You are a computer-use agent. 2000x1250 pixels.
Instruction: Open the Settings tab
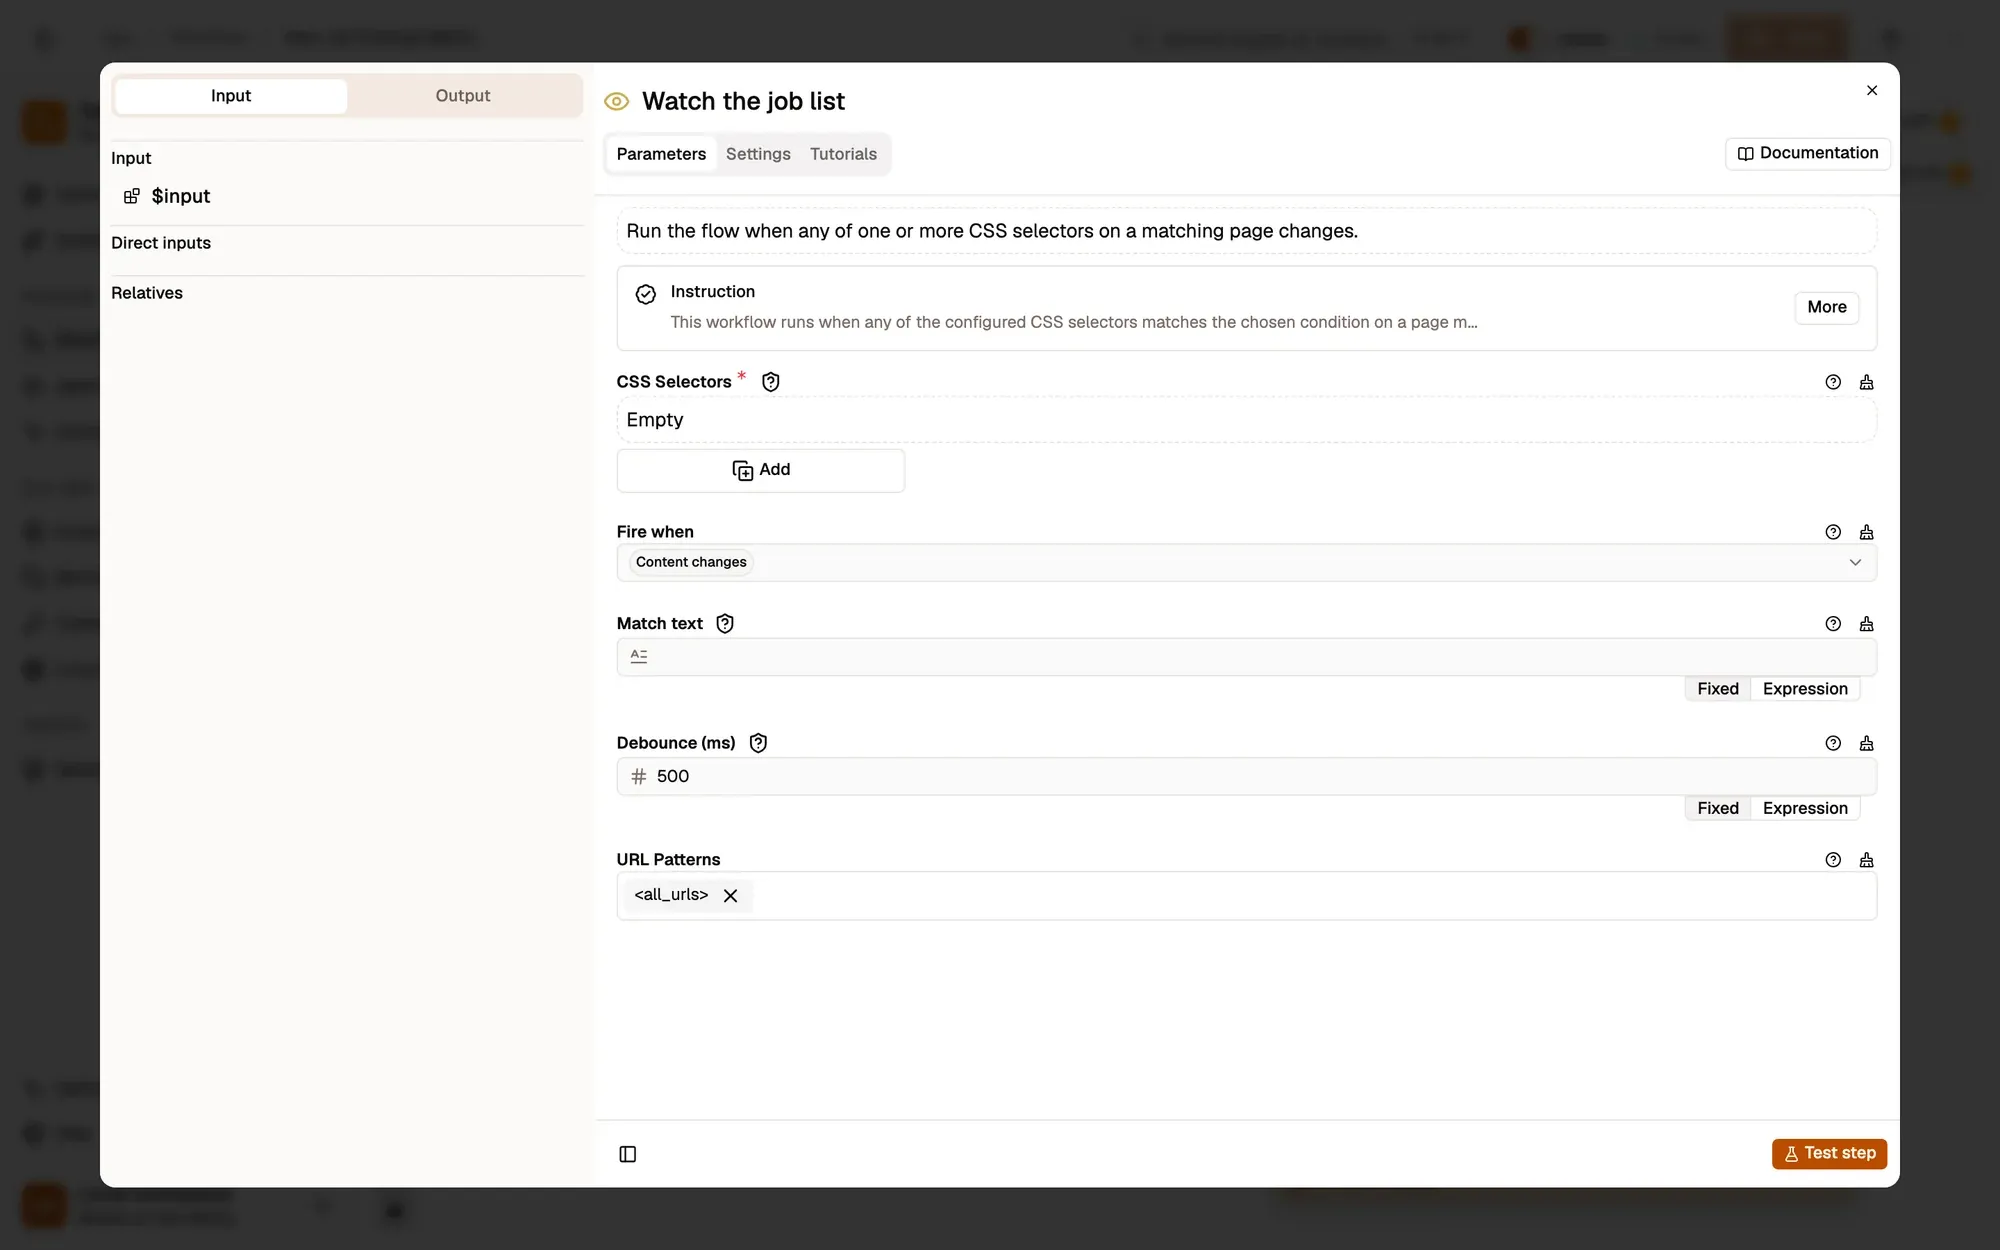(758, 154)
